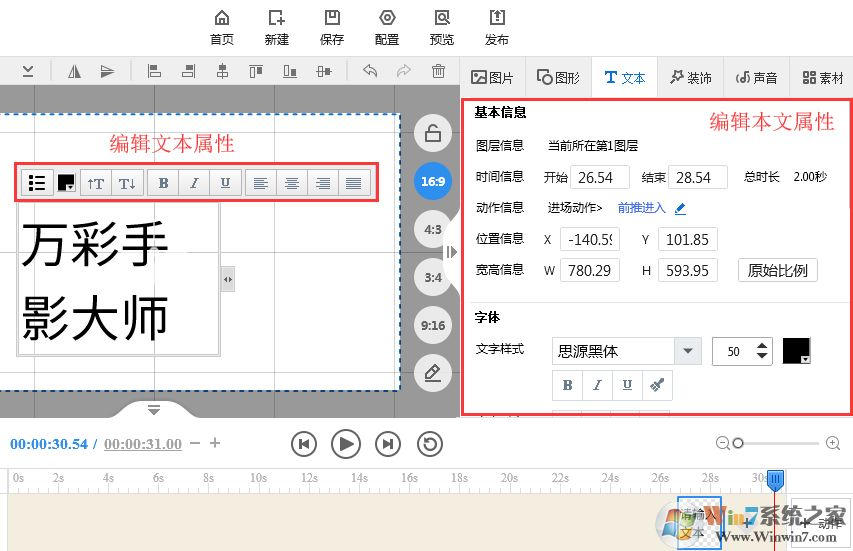Switch to the 声音 tab

[756, 77]
